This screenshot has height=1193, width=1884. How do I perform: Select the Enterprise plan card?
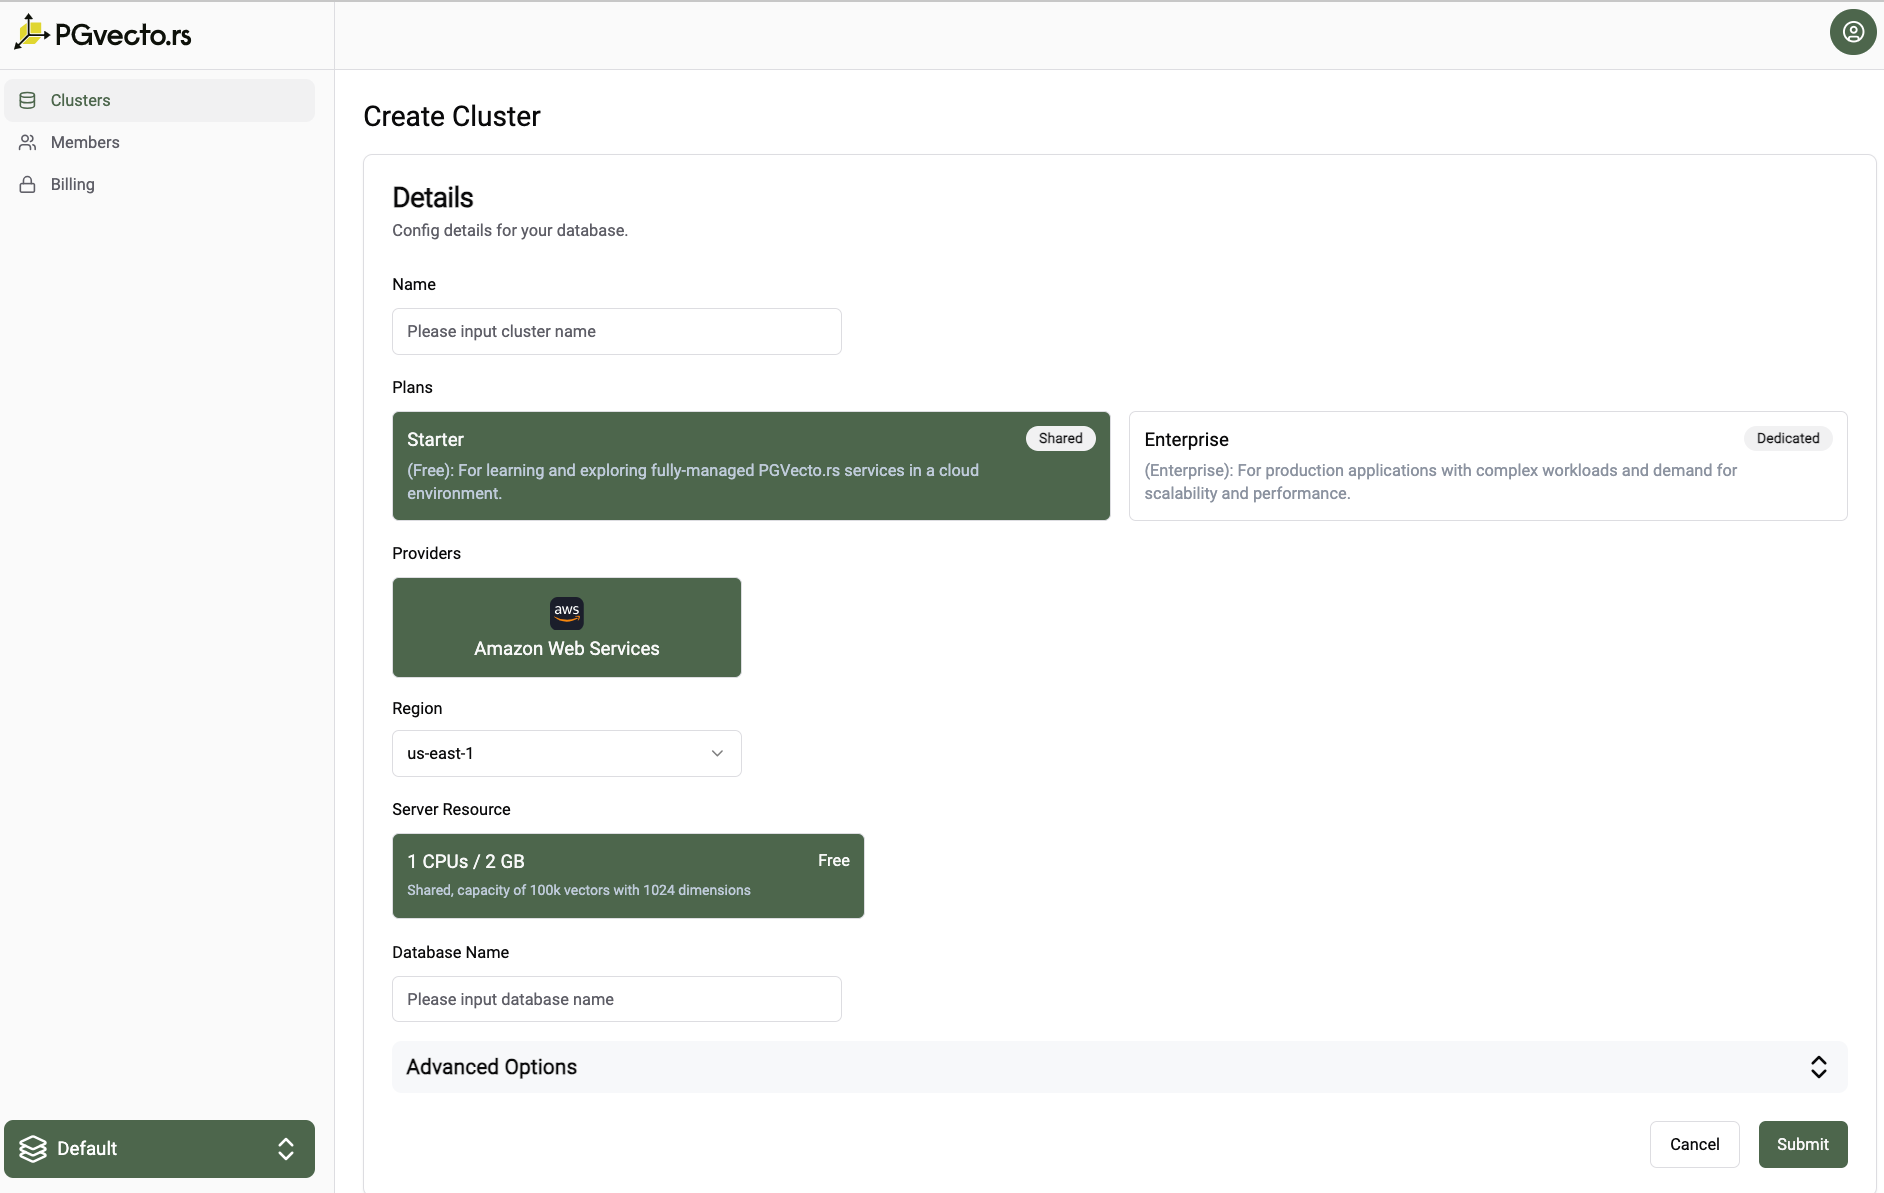1488,466
